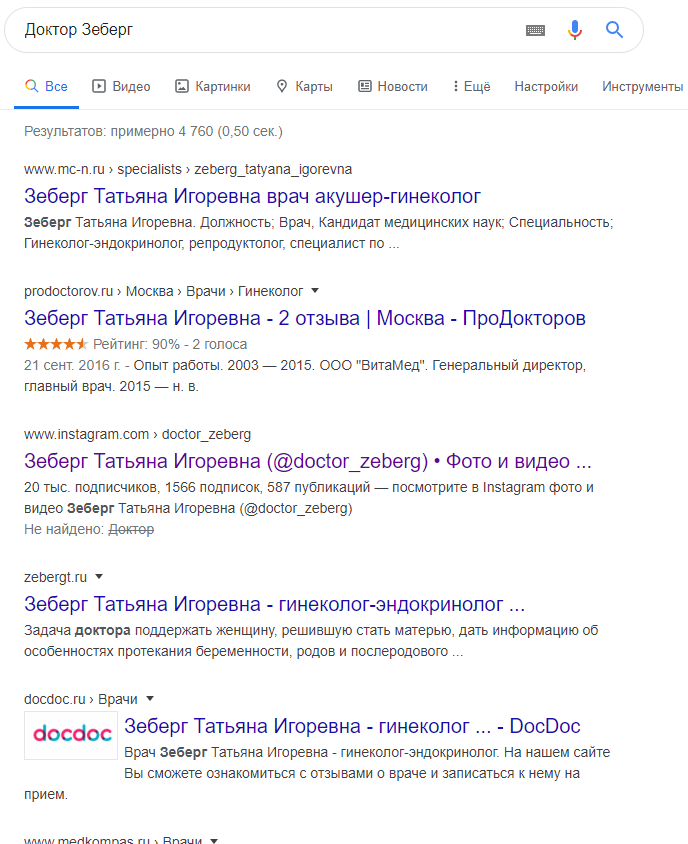Open the ПроДокторов 2 отзыва result
688x844 pixels.
[305, 318]
